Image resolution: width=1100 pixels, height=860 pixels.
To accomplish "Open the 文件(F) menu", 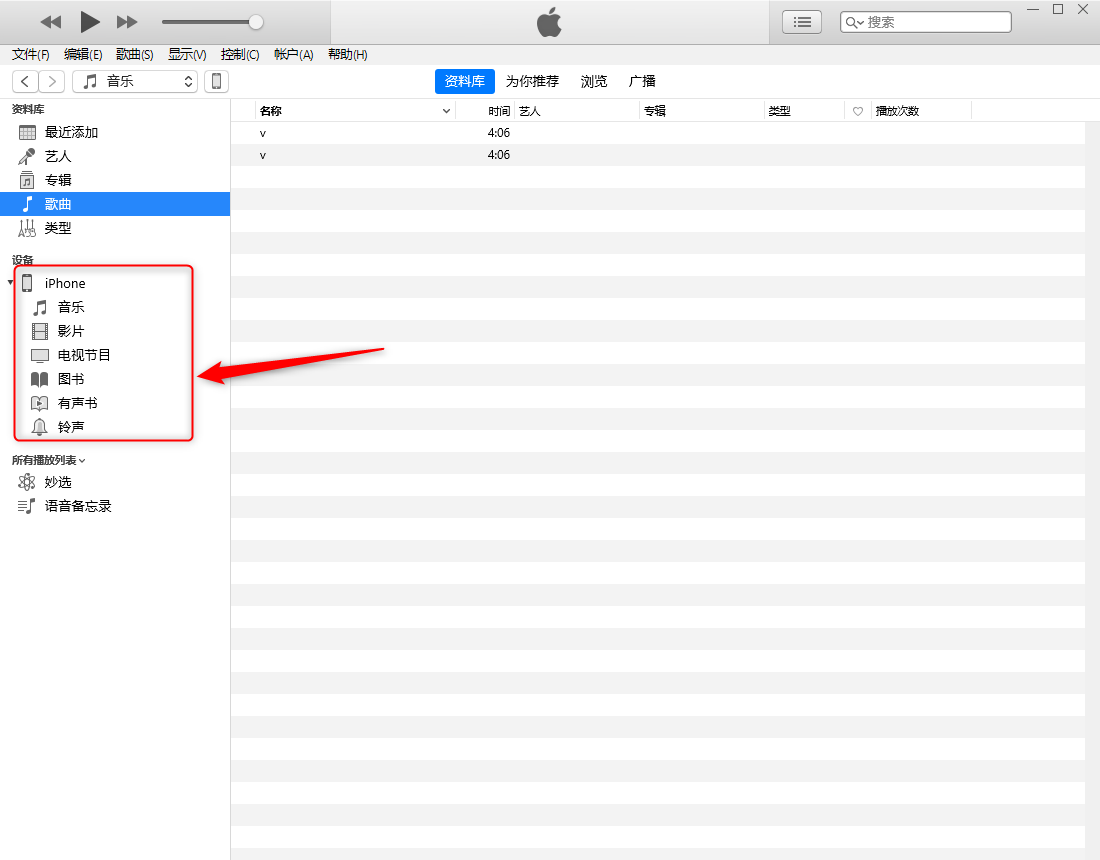I will pos(31,55).
